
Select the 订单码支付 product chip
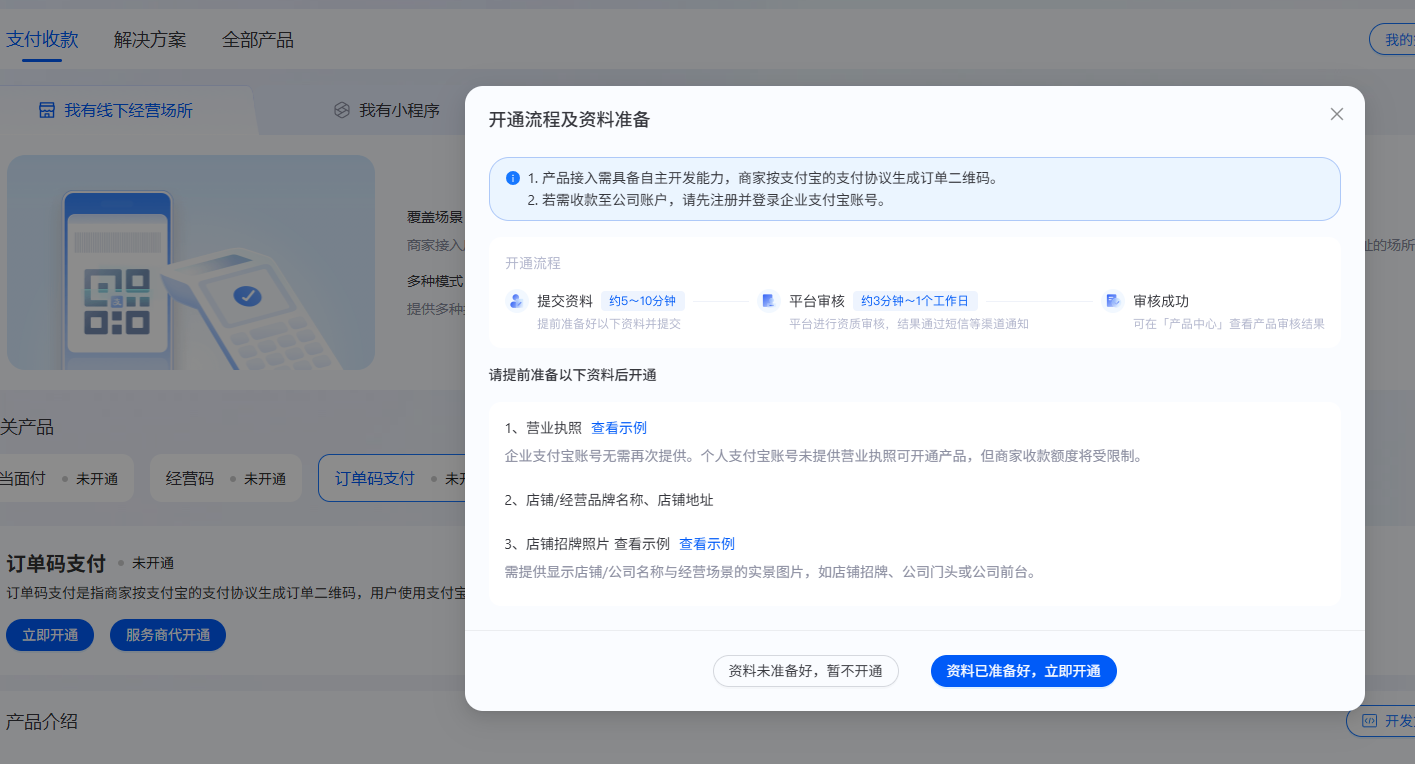pos(393,478)
